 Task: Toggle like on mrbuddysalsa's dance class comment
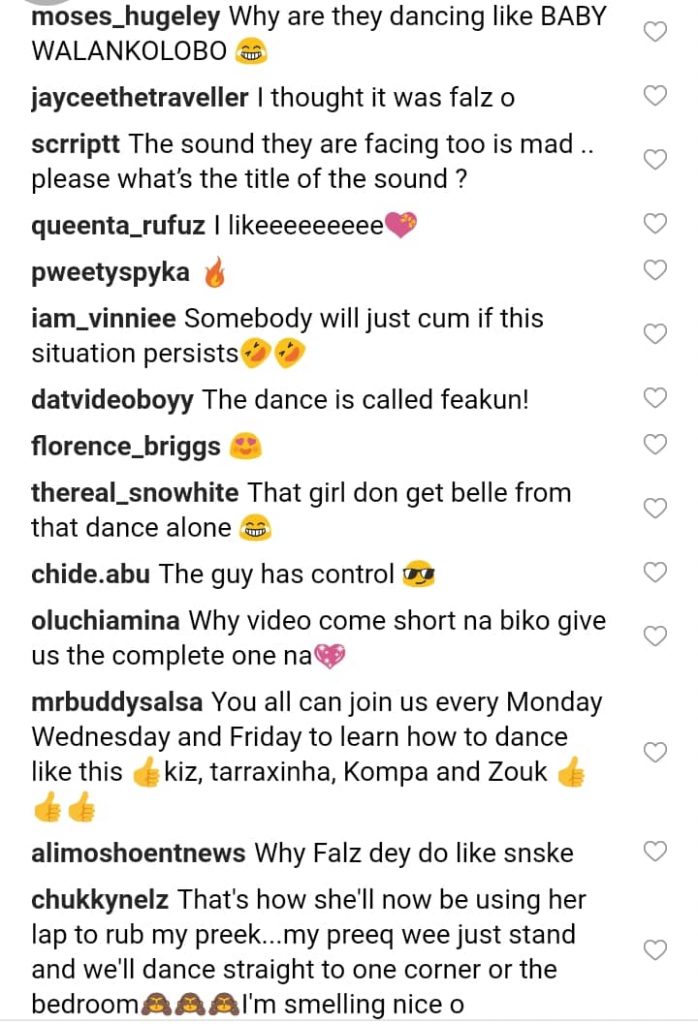pos(654,752)
